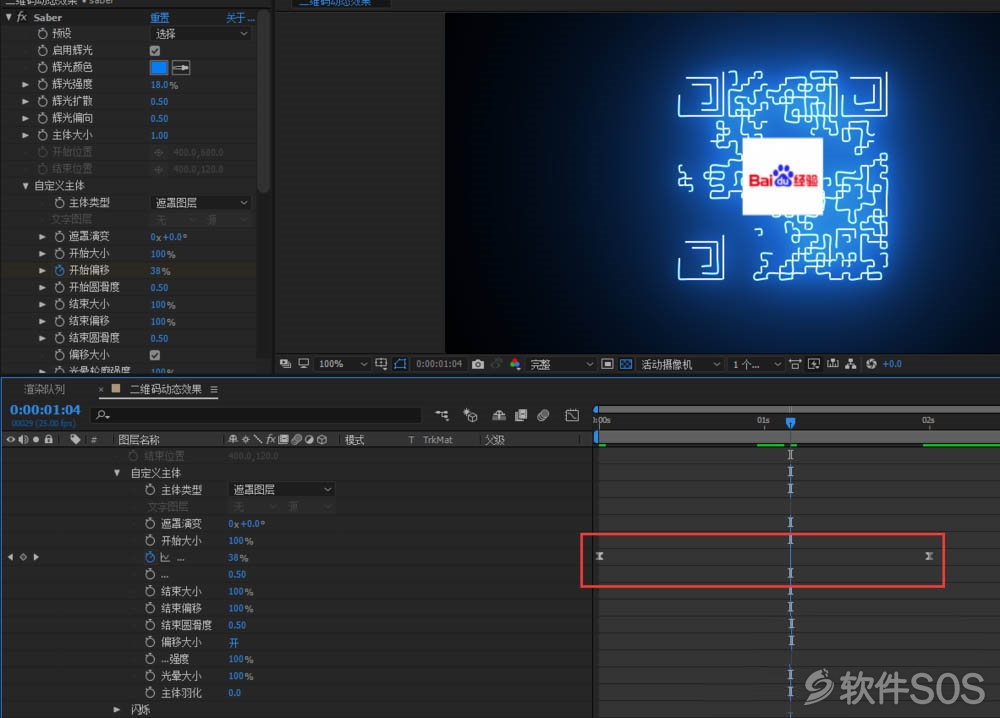The height and width of the screenshot is (718, 1000).
Task: Click the composition flowchart icon
Action: [x=851, y=364]
